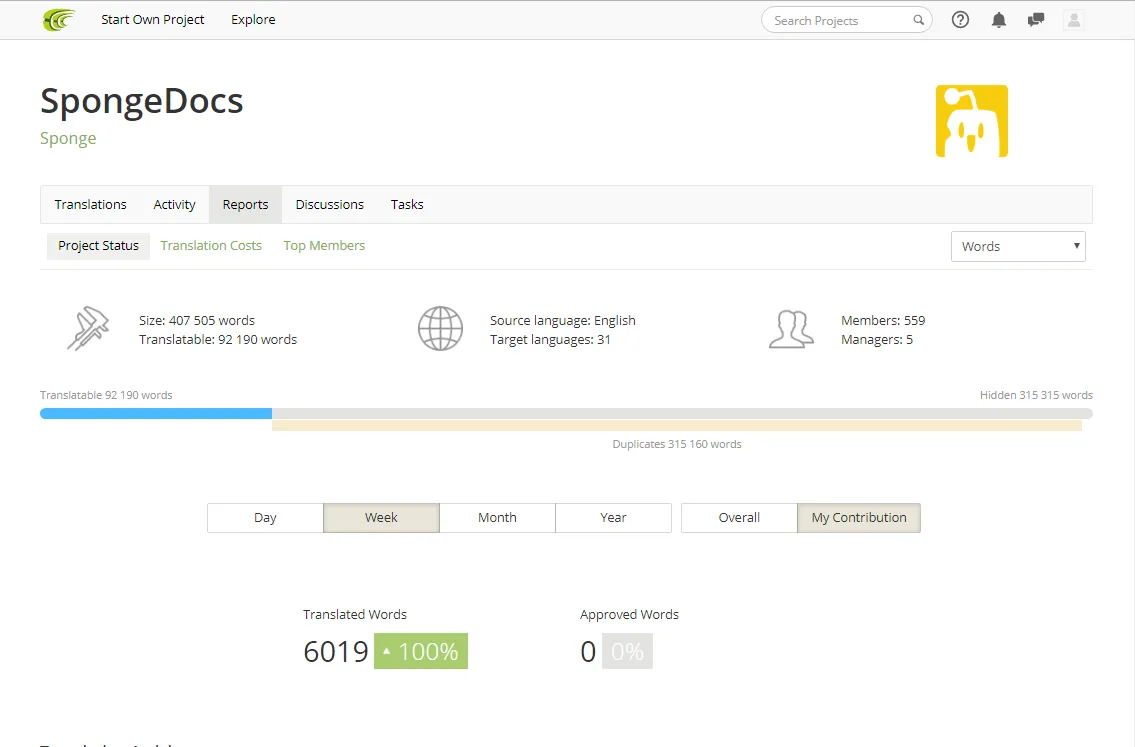Select the Week period toggle
The height and width of the screenshot is (747, 1135).
381,518
